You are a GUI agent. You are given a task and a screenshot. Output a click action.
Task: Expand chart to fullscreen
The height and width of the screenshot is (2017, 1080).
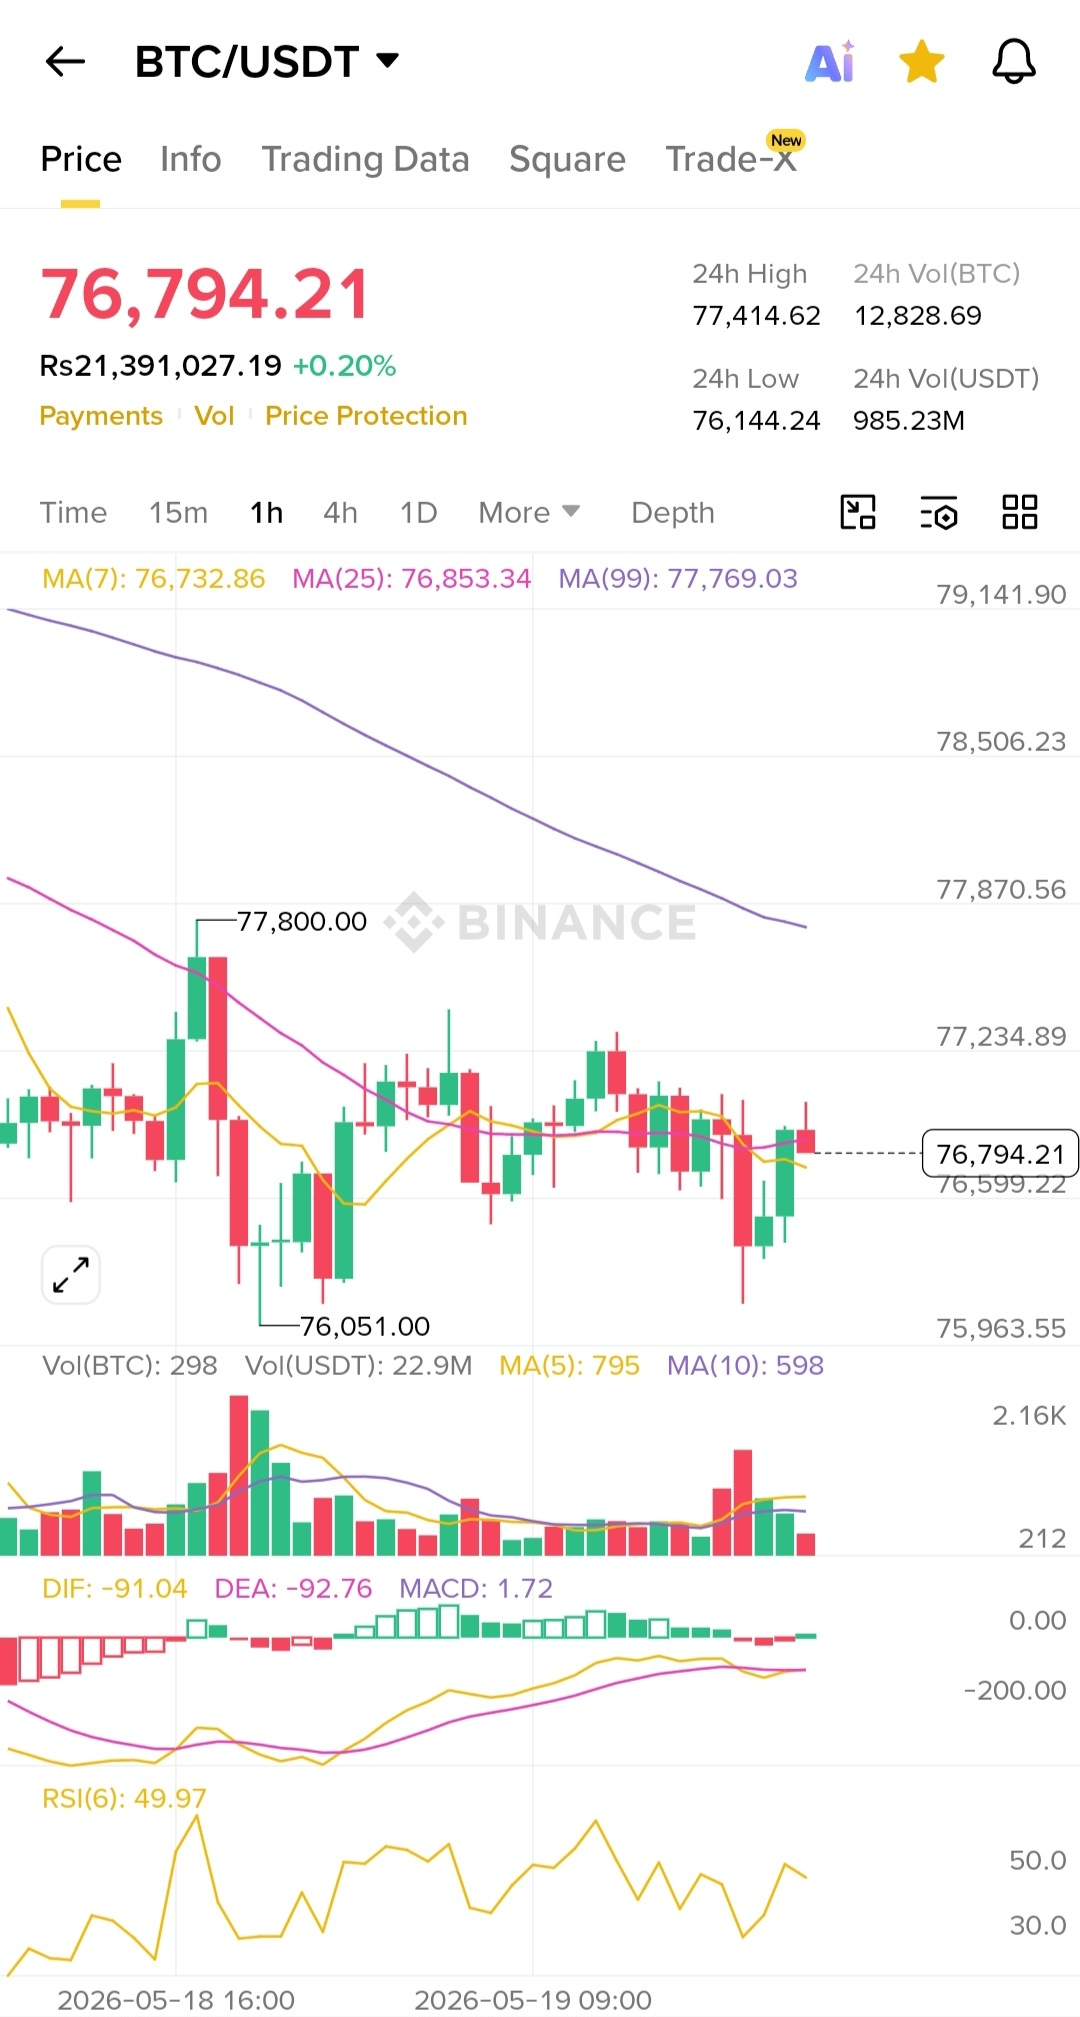71,1275
